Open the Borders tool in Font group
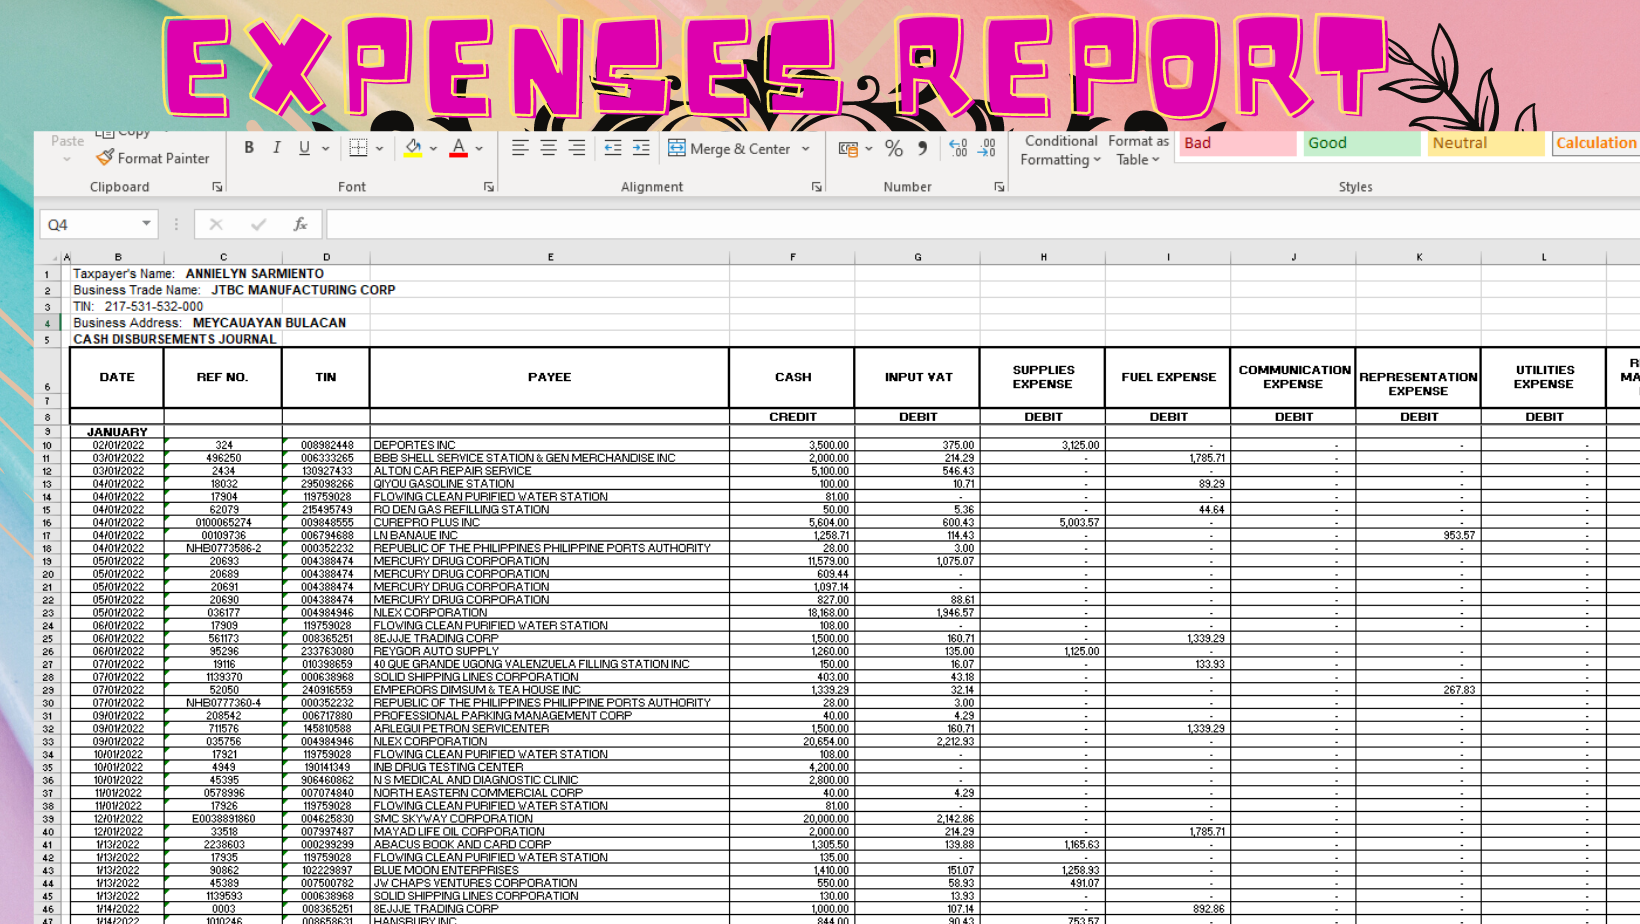The height and width of the screenshot is (924, 1640). [358, 148]
